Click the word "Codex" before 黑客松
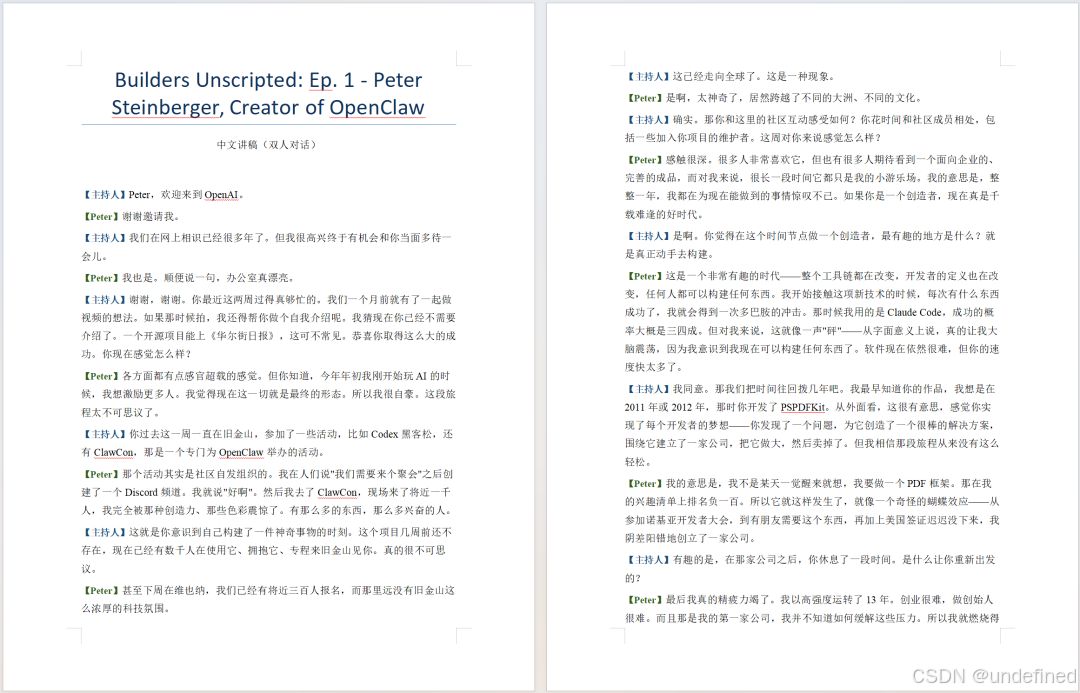The image size is (1080, 693). click(384, 434)
